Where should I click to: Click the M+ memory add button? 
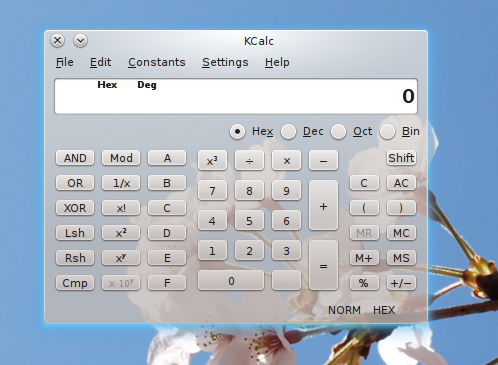pyautogui.click(x=364, y=258)
